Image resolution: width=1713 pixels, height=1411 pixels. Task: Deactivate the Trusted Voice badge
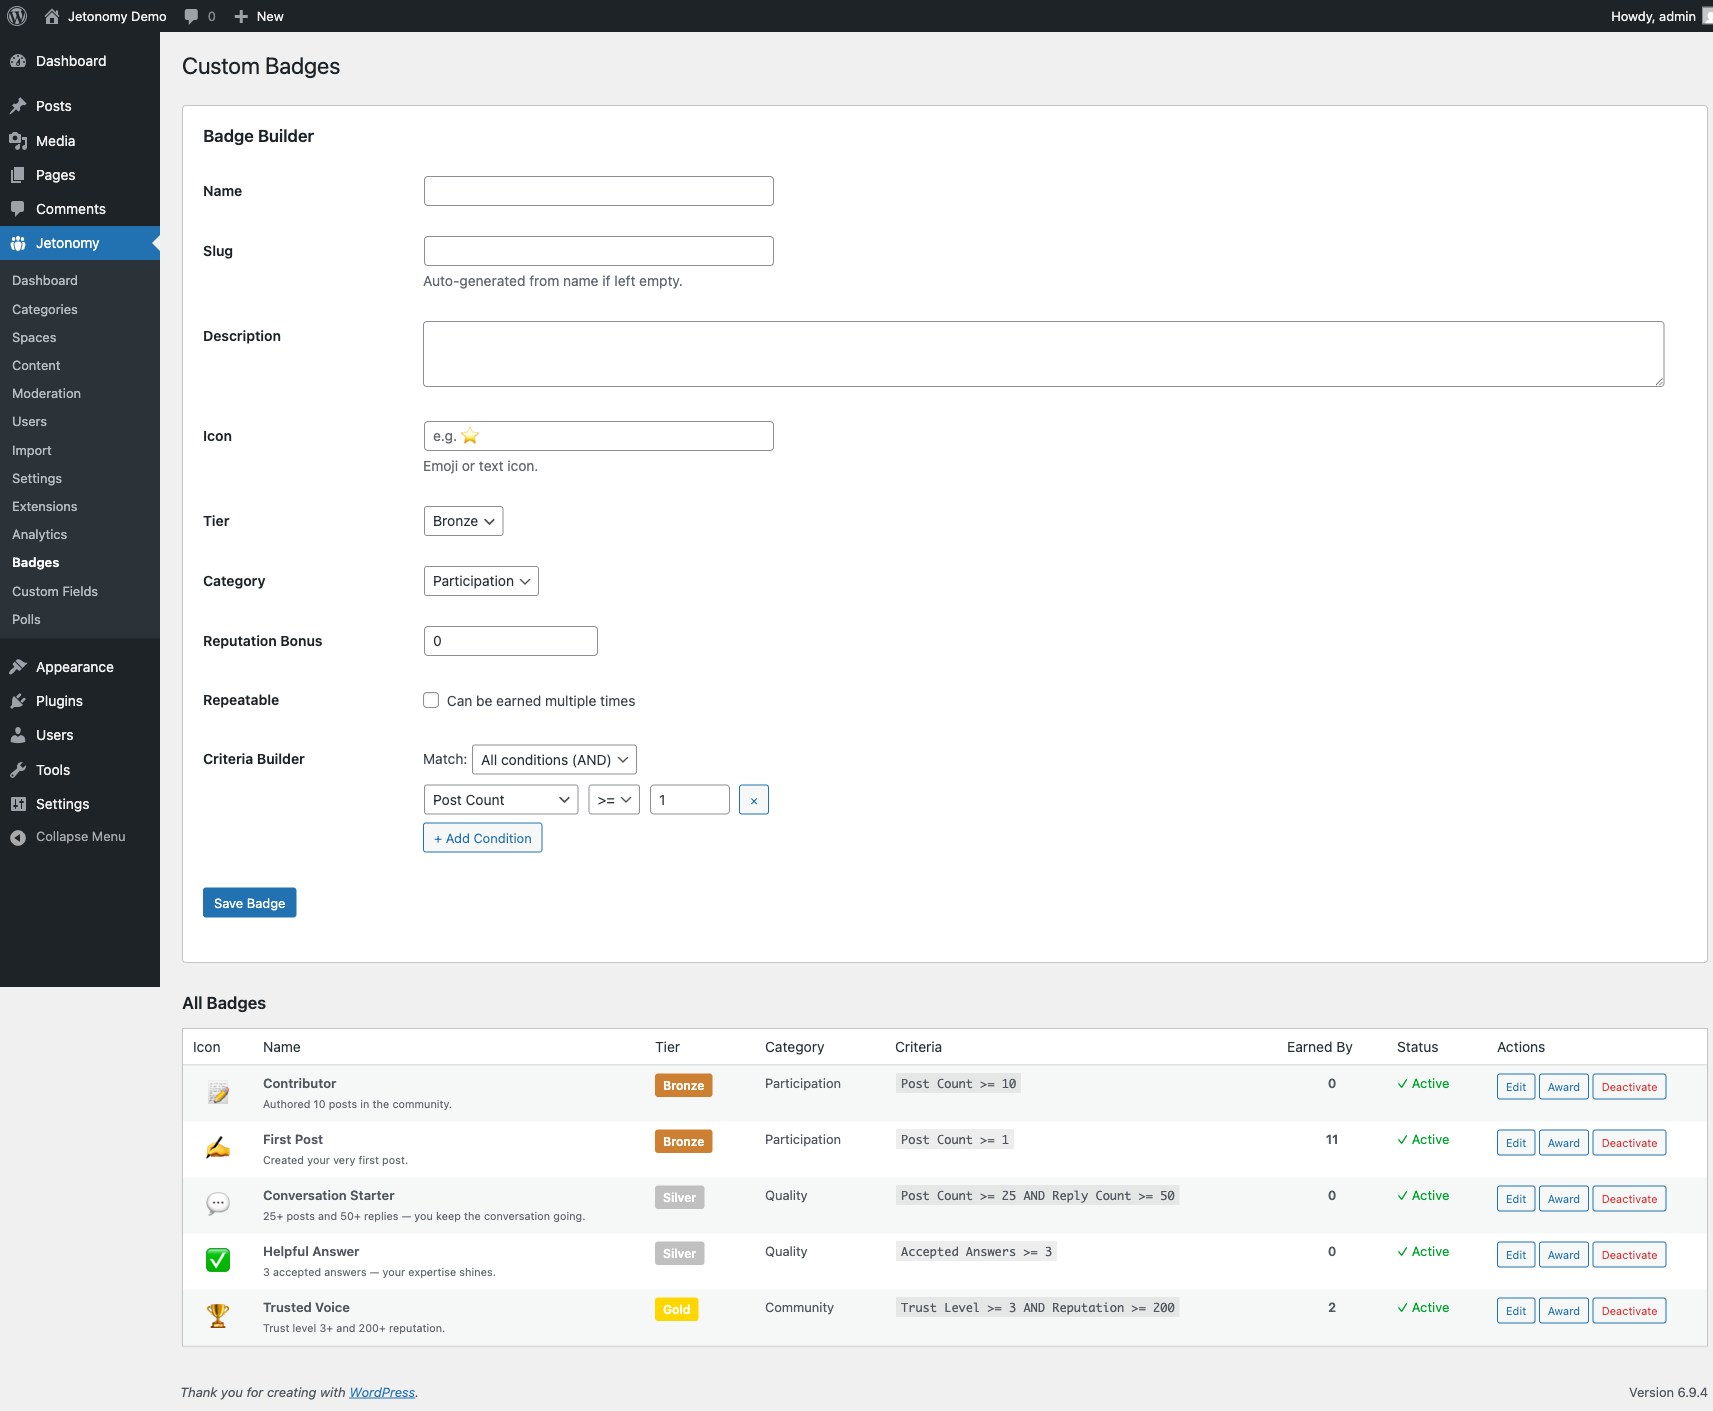click(x=1628, y=1310)
